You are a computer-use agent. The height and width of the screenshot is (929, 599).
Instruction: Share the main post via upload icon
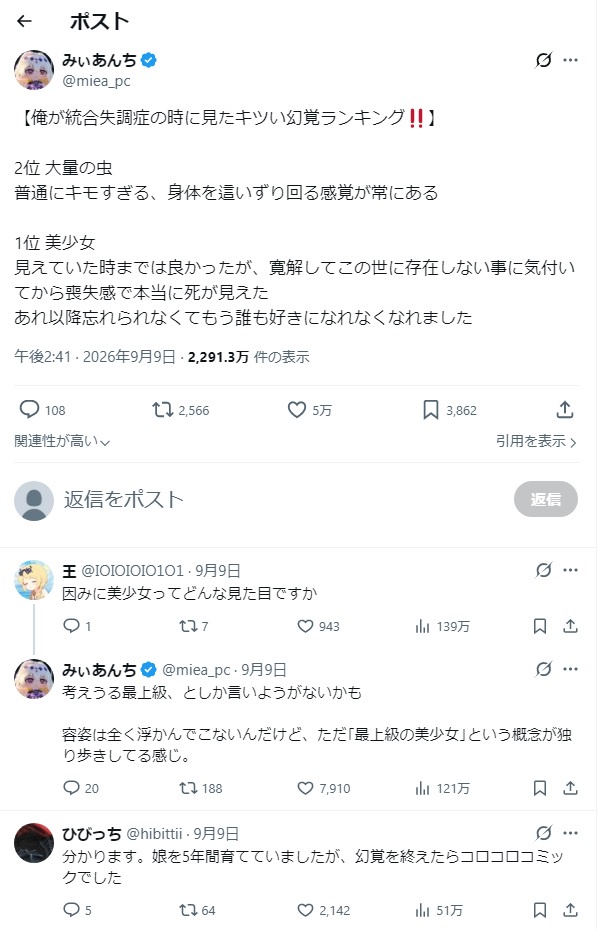[x=565, y=409]
